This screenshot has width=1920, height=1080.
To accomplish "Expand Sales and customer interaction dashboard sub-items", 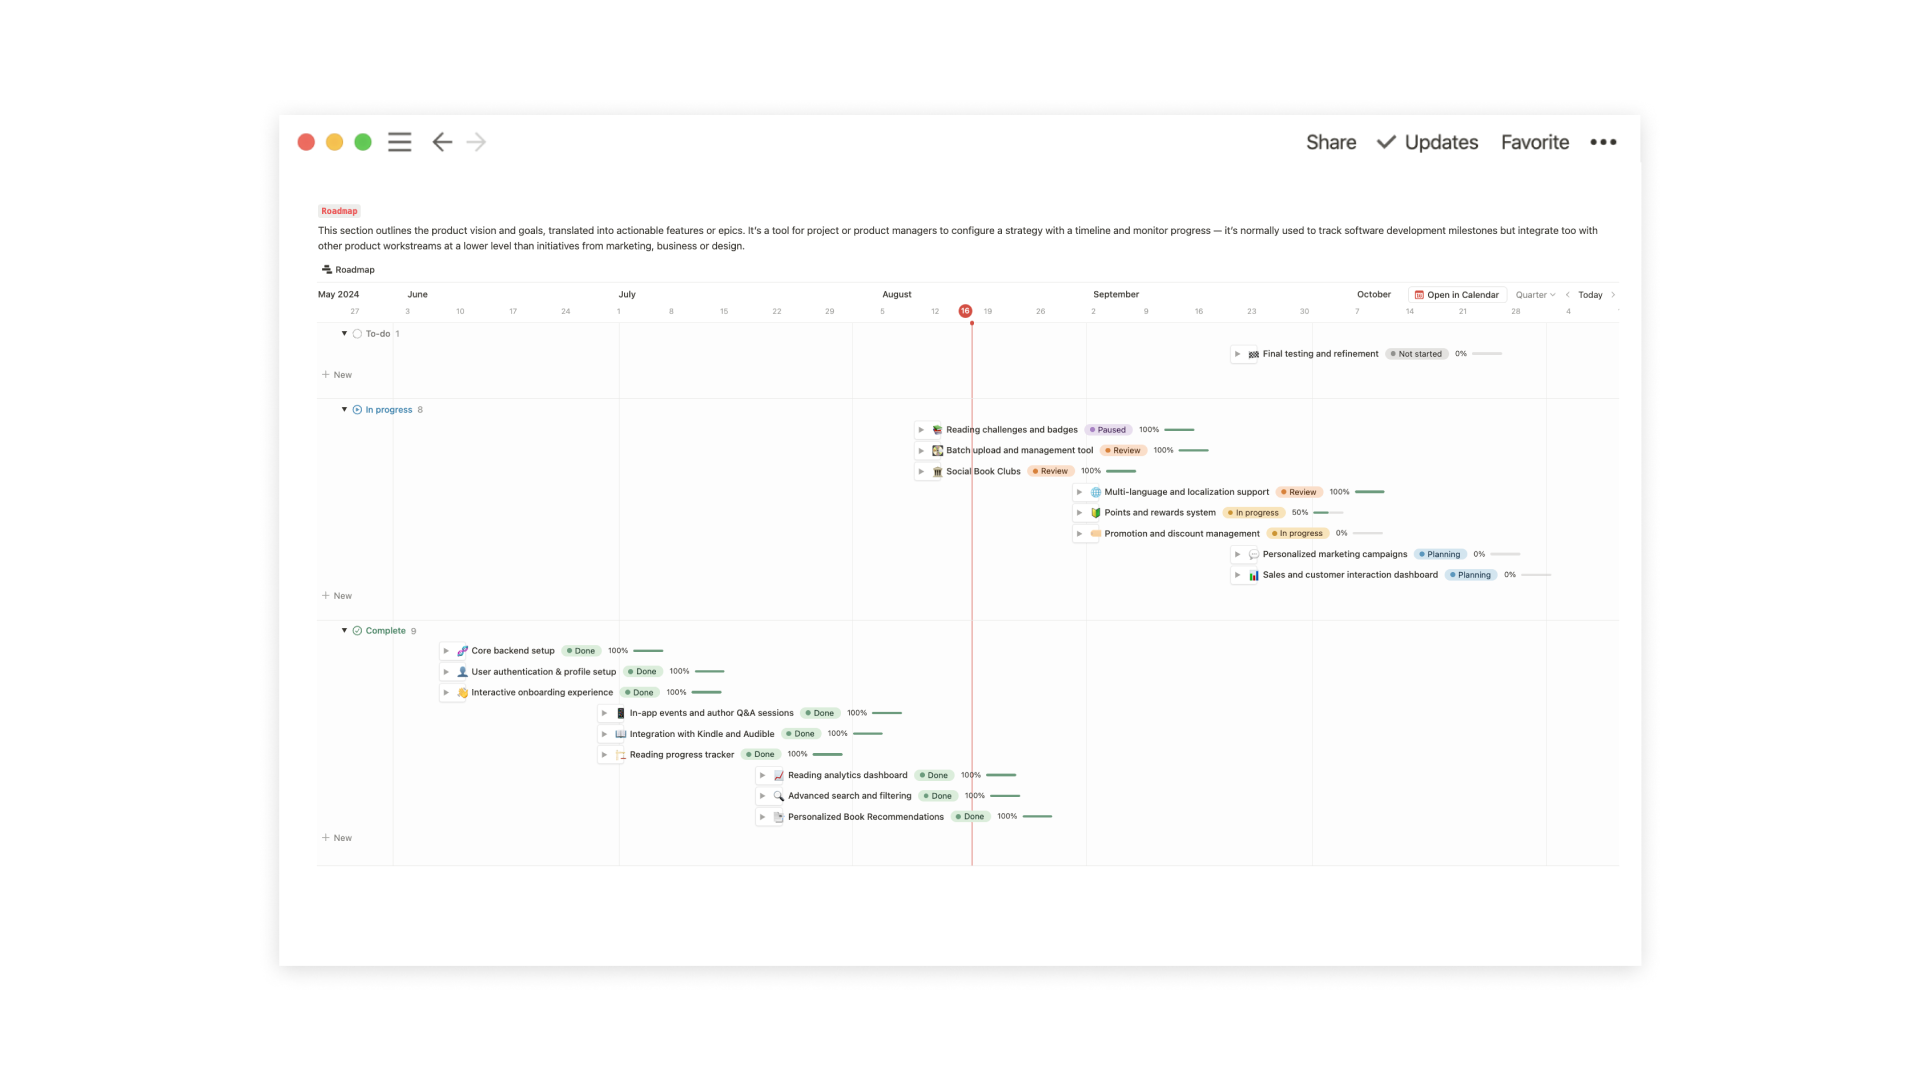I will click(1237, 575).
